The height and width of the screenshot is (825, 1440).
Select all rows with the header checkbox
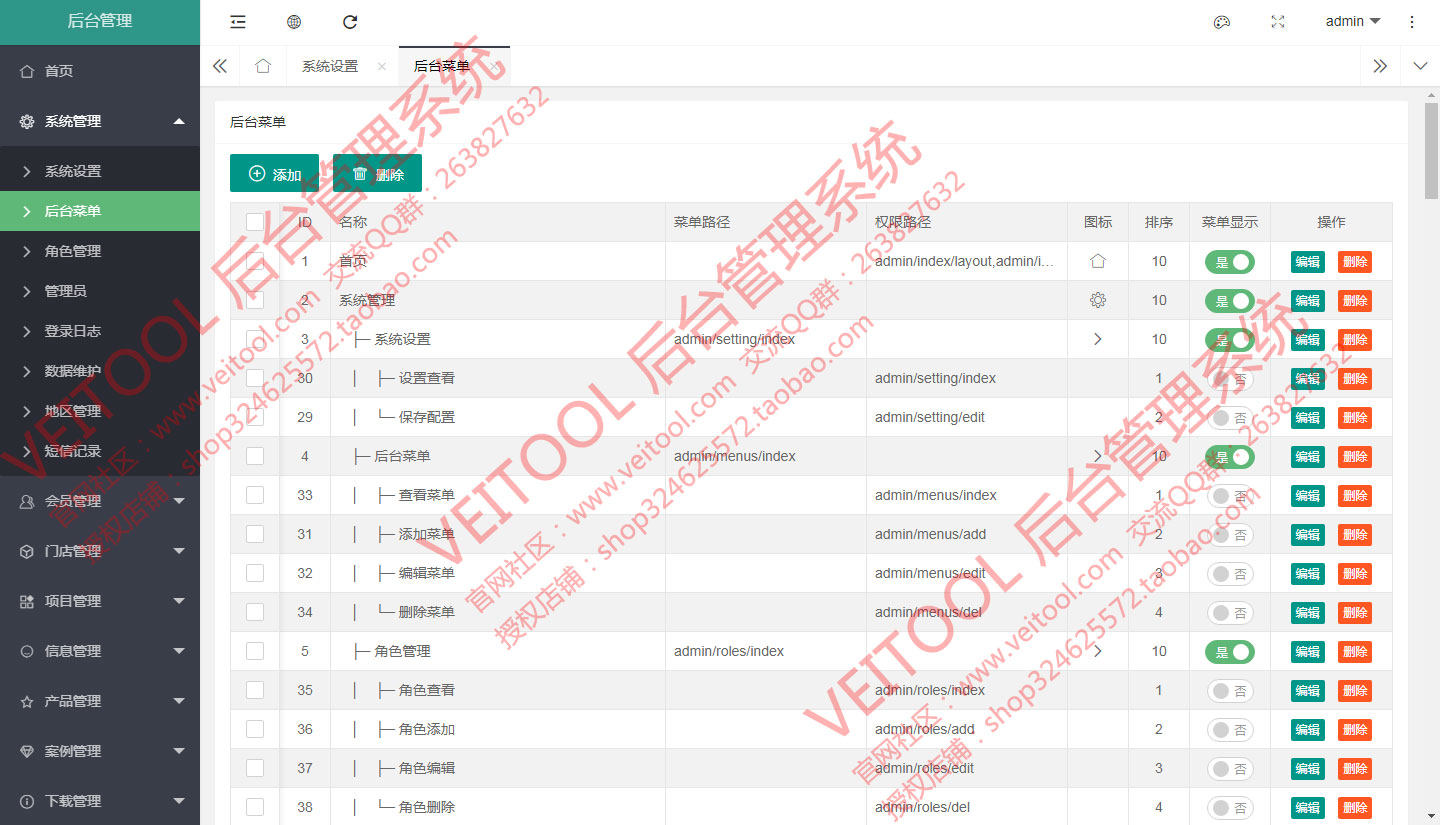[x=255, y=222]
